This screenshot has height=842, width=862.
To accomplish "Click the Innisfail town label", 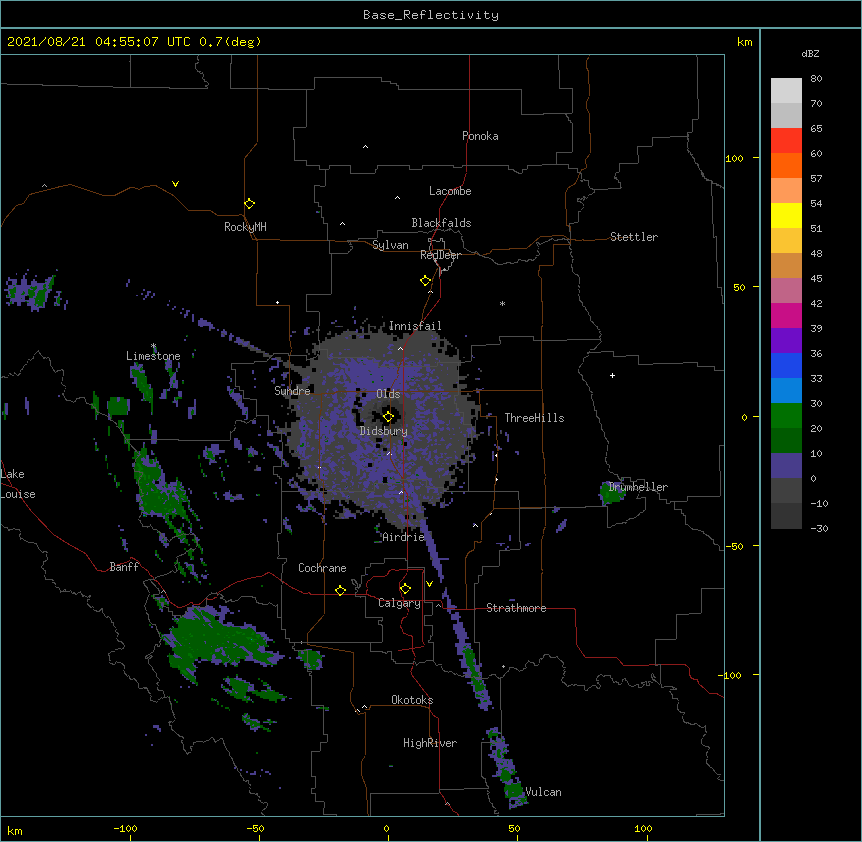I will pyautogui.click(x=415, y=326).
